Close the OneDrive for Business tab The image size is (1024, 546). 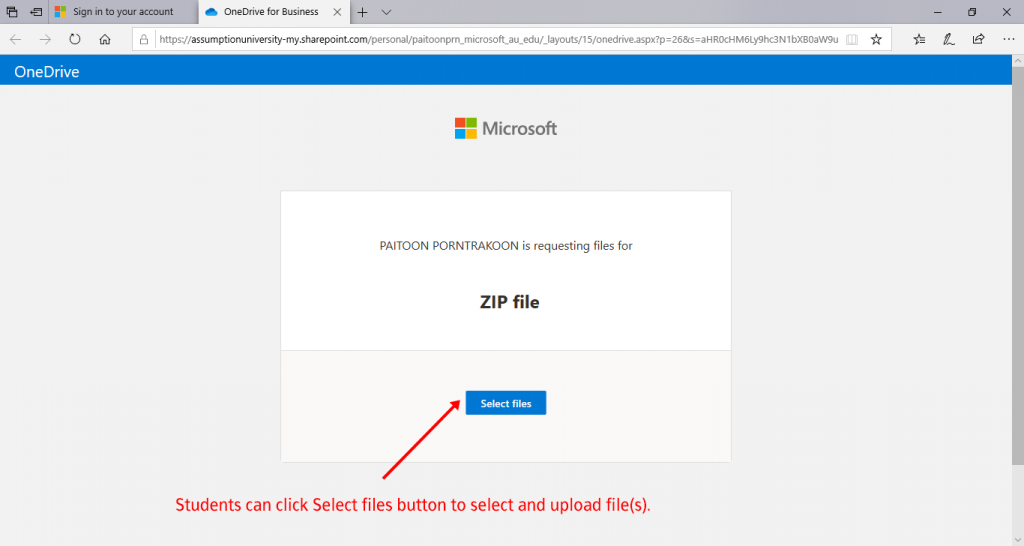point(337,12)
